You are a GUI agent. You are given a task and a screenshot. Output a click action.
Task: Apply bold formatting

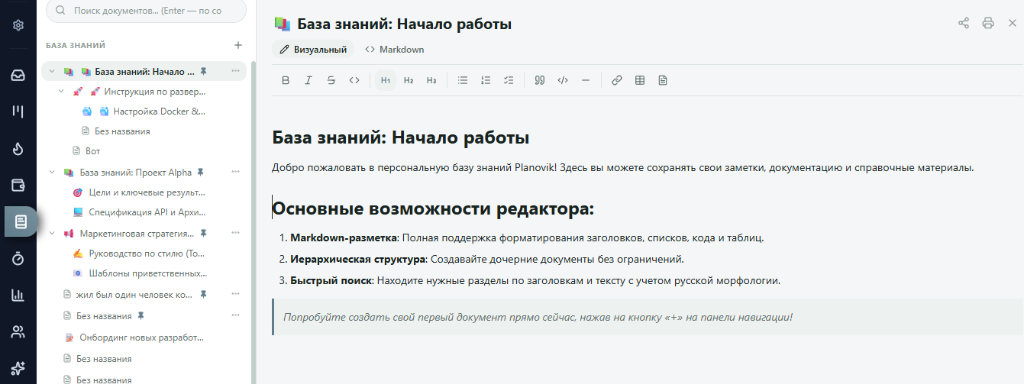point(285,80)
